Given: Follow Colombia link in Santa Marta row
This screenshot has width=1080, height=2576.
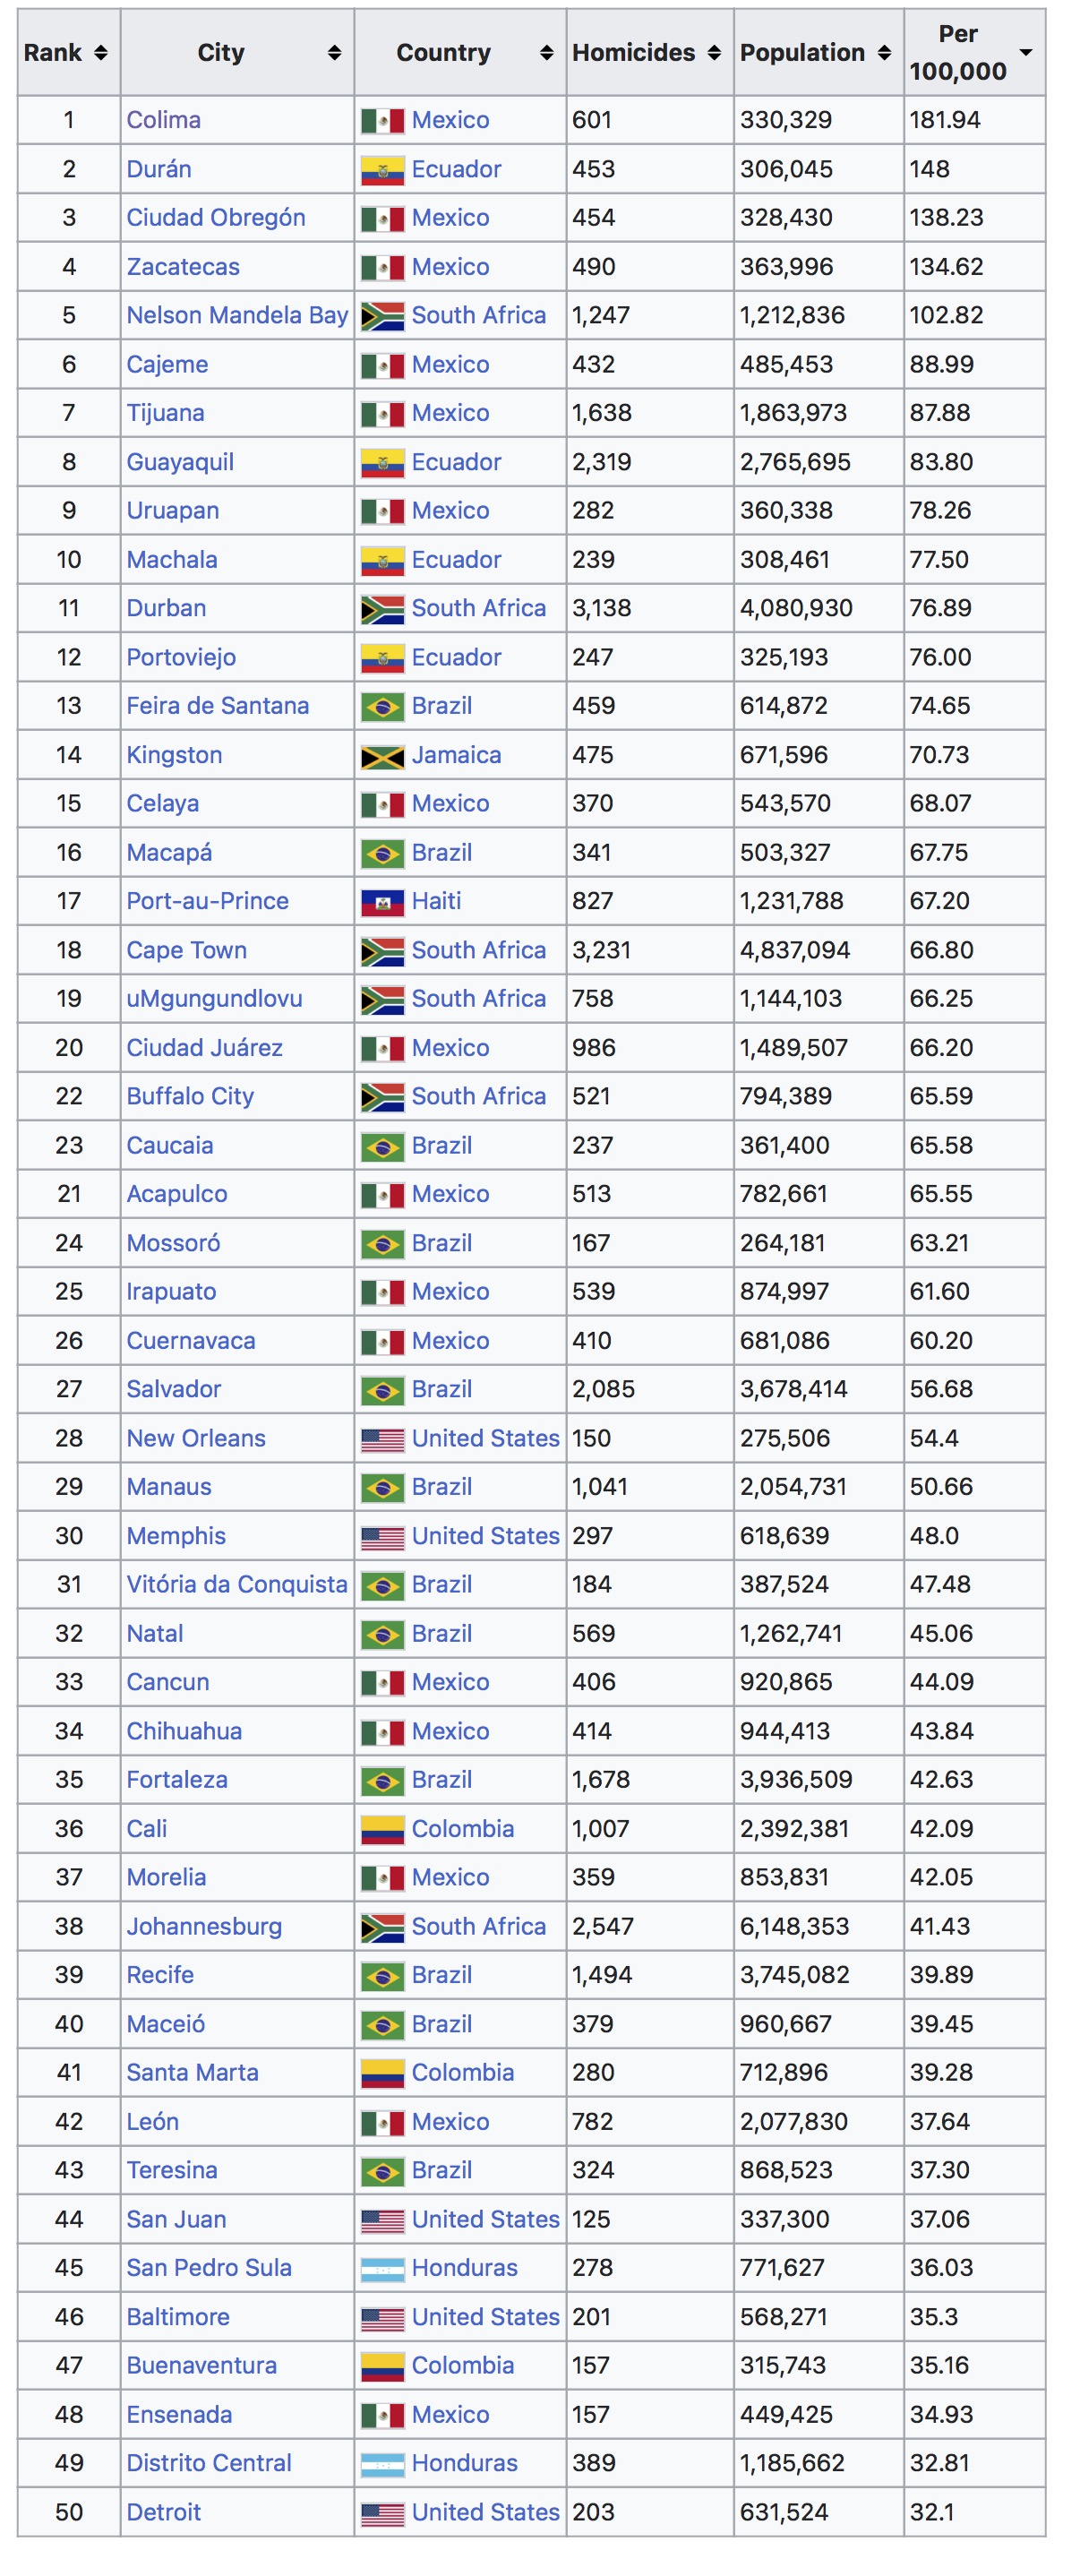Looking at the screenshot, I should coord(462,2072).
